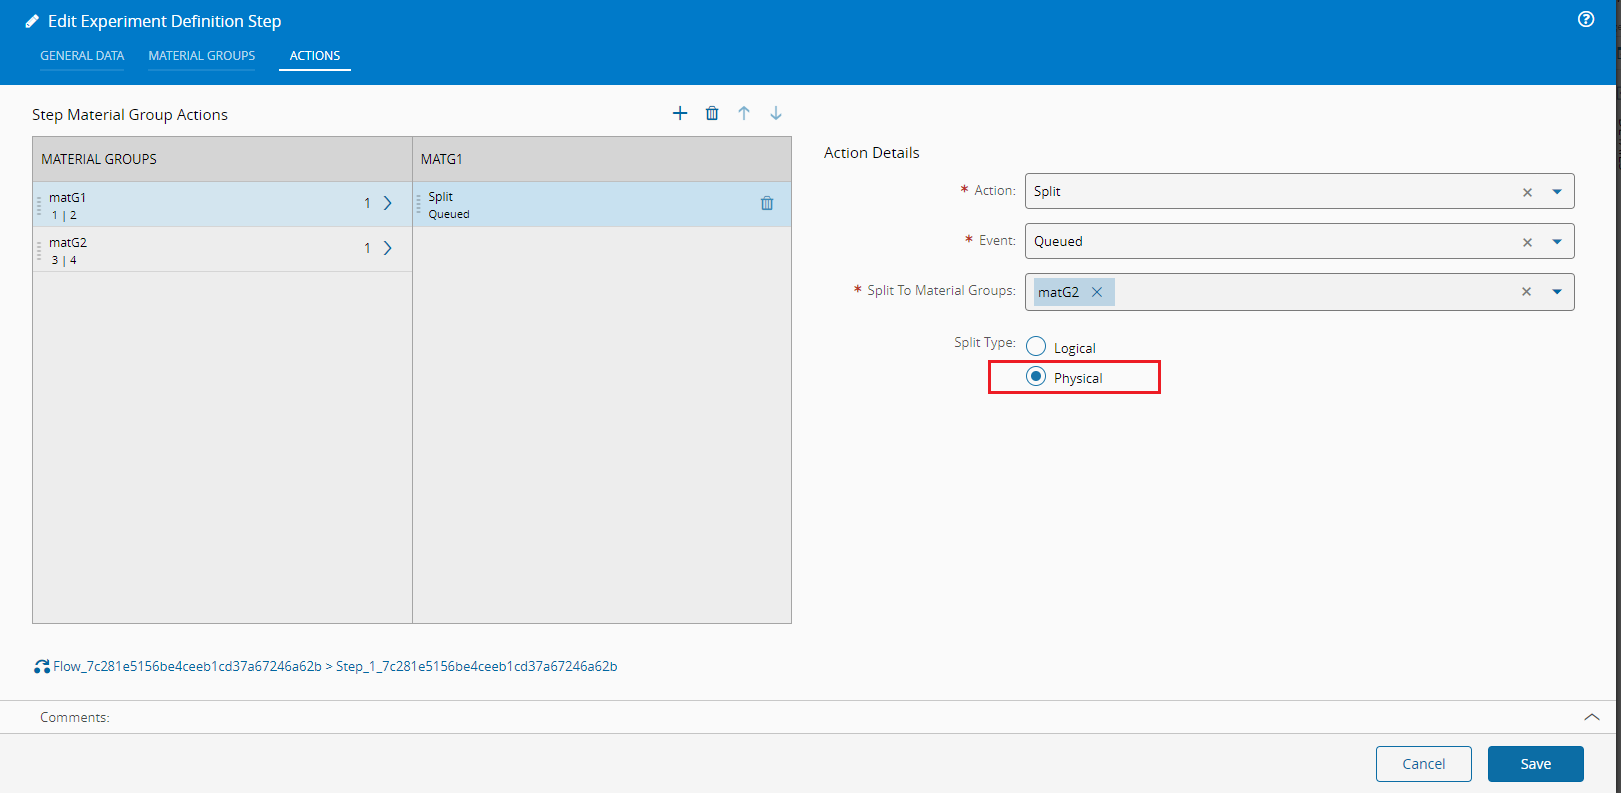Delete the selected action with the toolbar trash icon

[712, 113]
